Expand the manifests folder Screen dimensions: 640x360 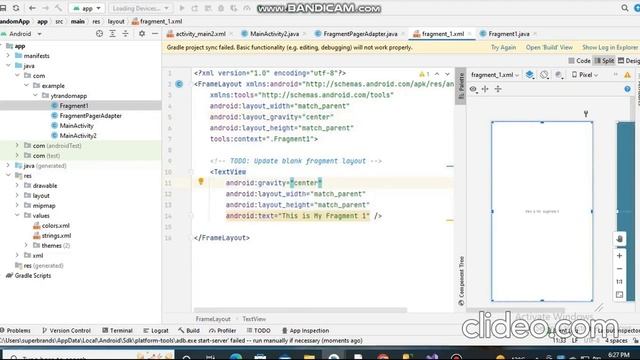pos(8,56)
